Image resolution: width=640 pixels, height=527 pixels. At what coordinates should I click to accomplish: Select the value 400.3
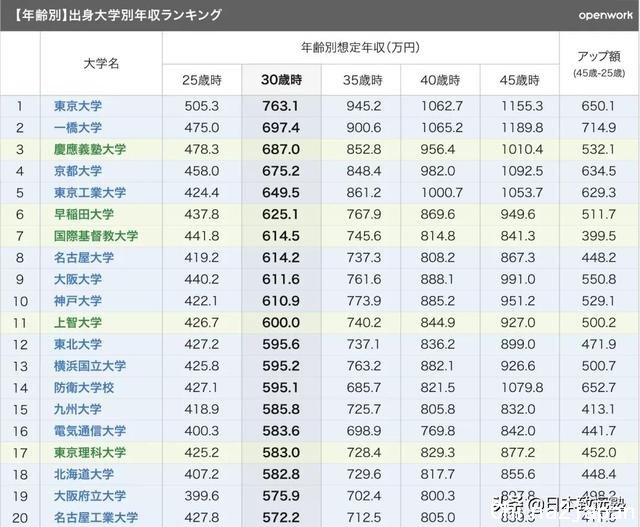tap(201, 431)
